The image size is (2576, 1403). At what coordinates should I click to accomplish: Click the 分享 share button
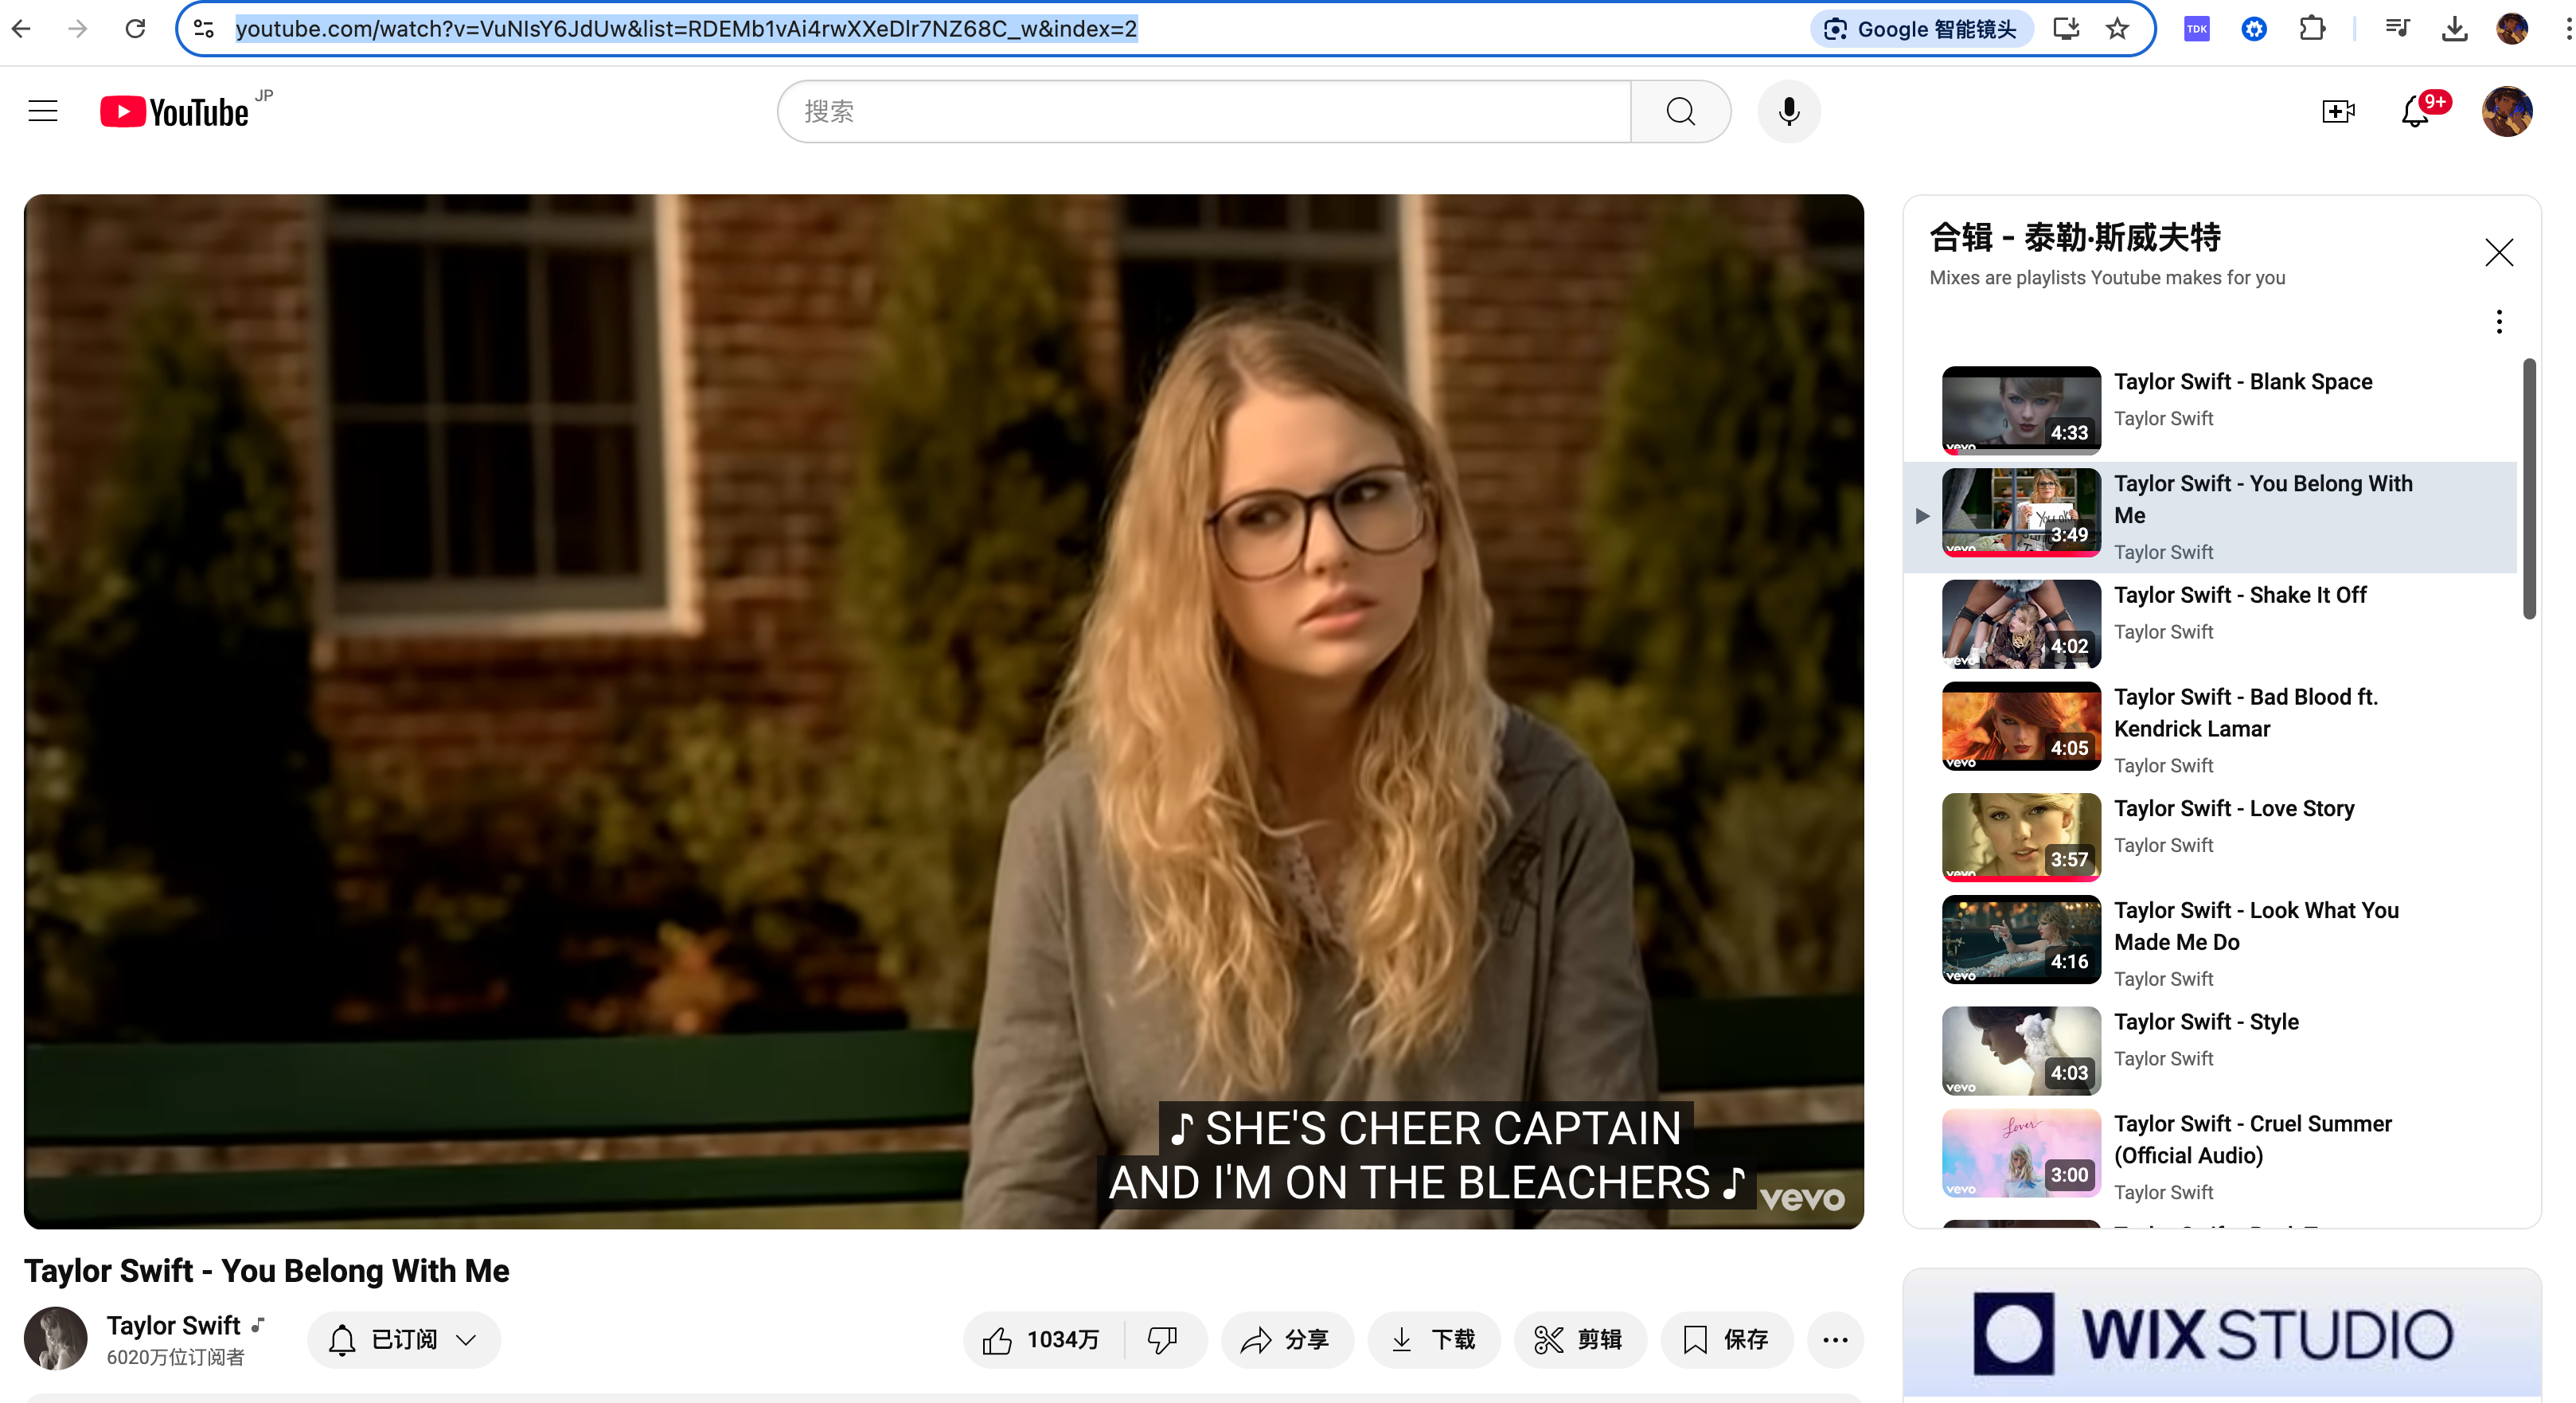coord(1286,1339)
